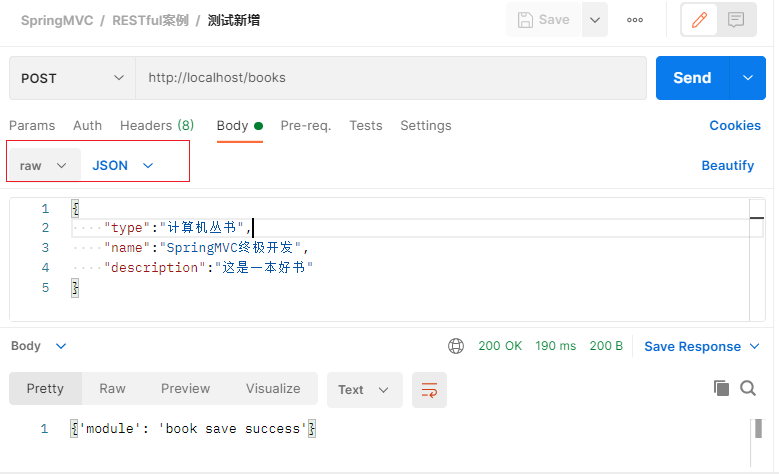This screenshot has width=779, height=474.
Task: Copy response with the copy icon
Action: (721, 389)
